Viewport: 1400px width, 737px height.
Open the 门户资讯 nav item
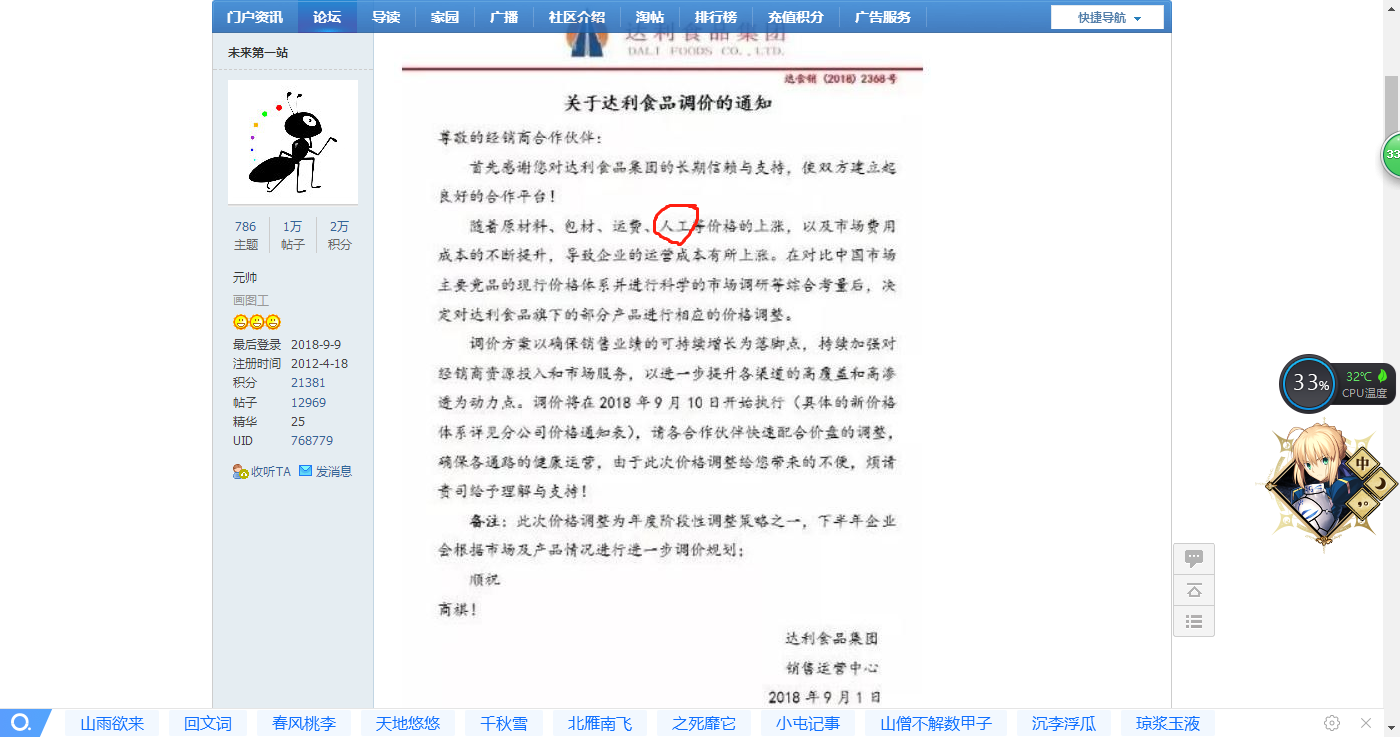click(x=254, y=17)
